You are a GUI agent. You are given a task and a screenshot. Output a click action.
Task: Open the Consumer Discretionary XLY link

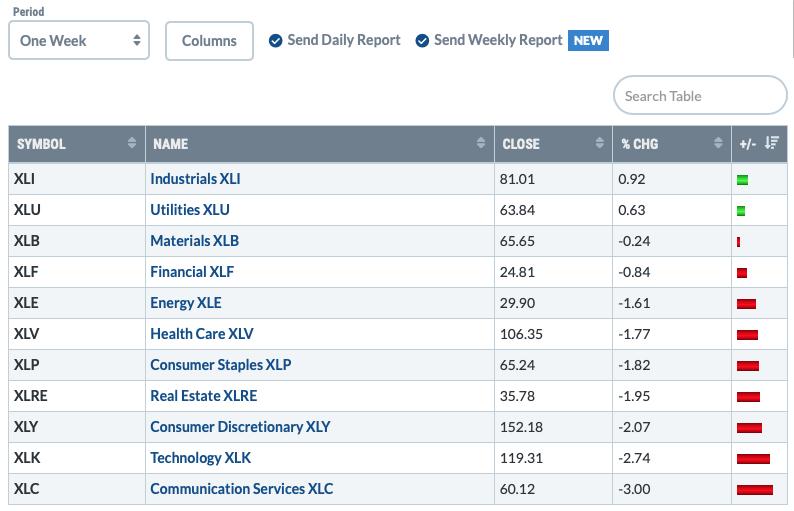[240, 427]
